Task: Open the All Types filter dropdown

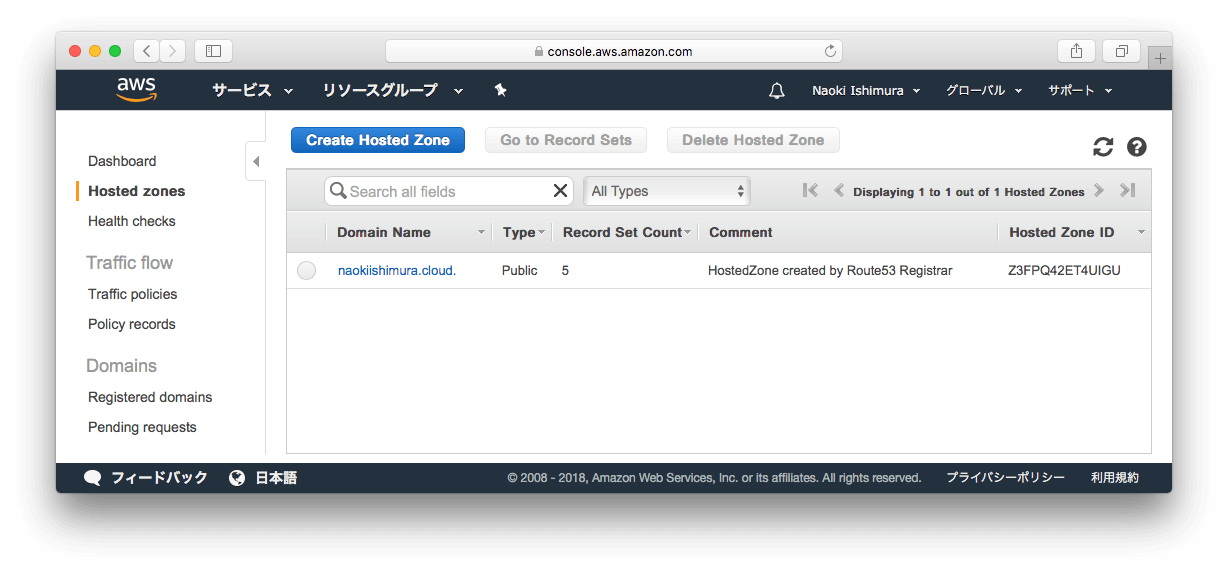Action: point(667,191)
